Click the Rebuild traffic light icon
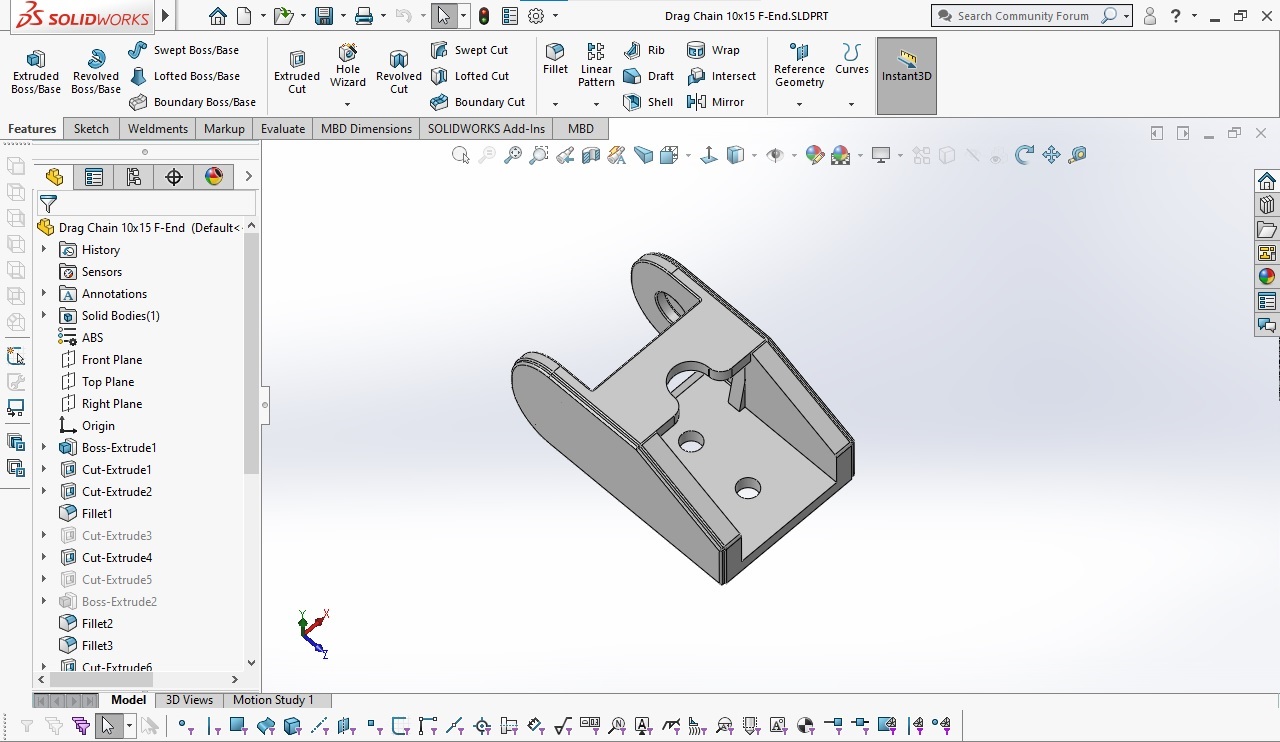Viewport: 1280px width, 742px height. 484,16
